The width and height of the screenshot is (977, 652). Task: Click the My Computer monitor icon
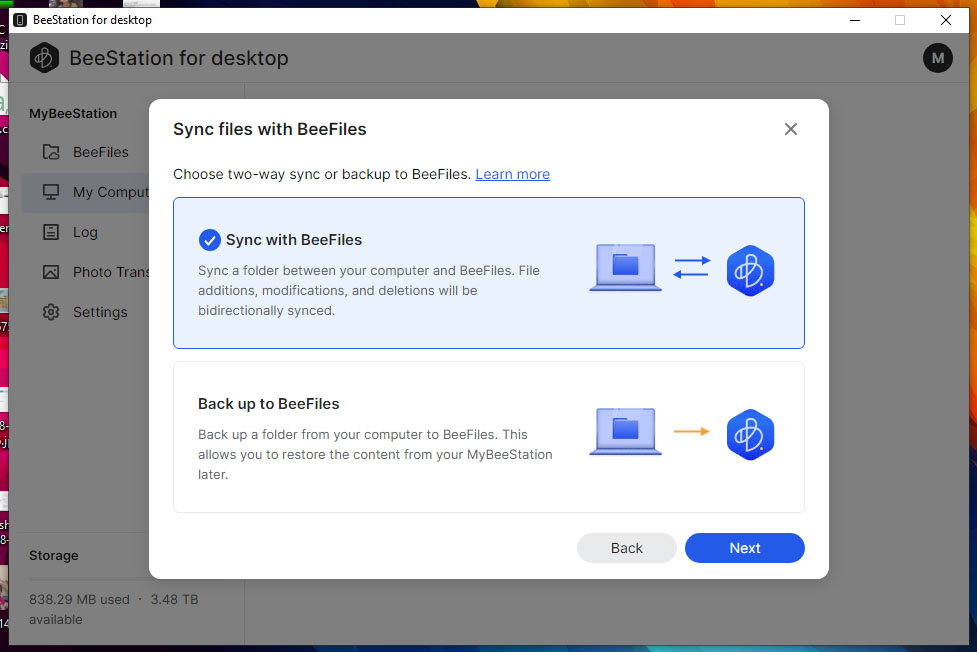click(x=51, y=192)
